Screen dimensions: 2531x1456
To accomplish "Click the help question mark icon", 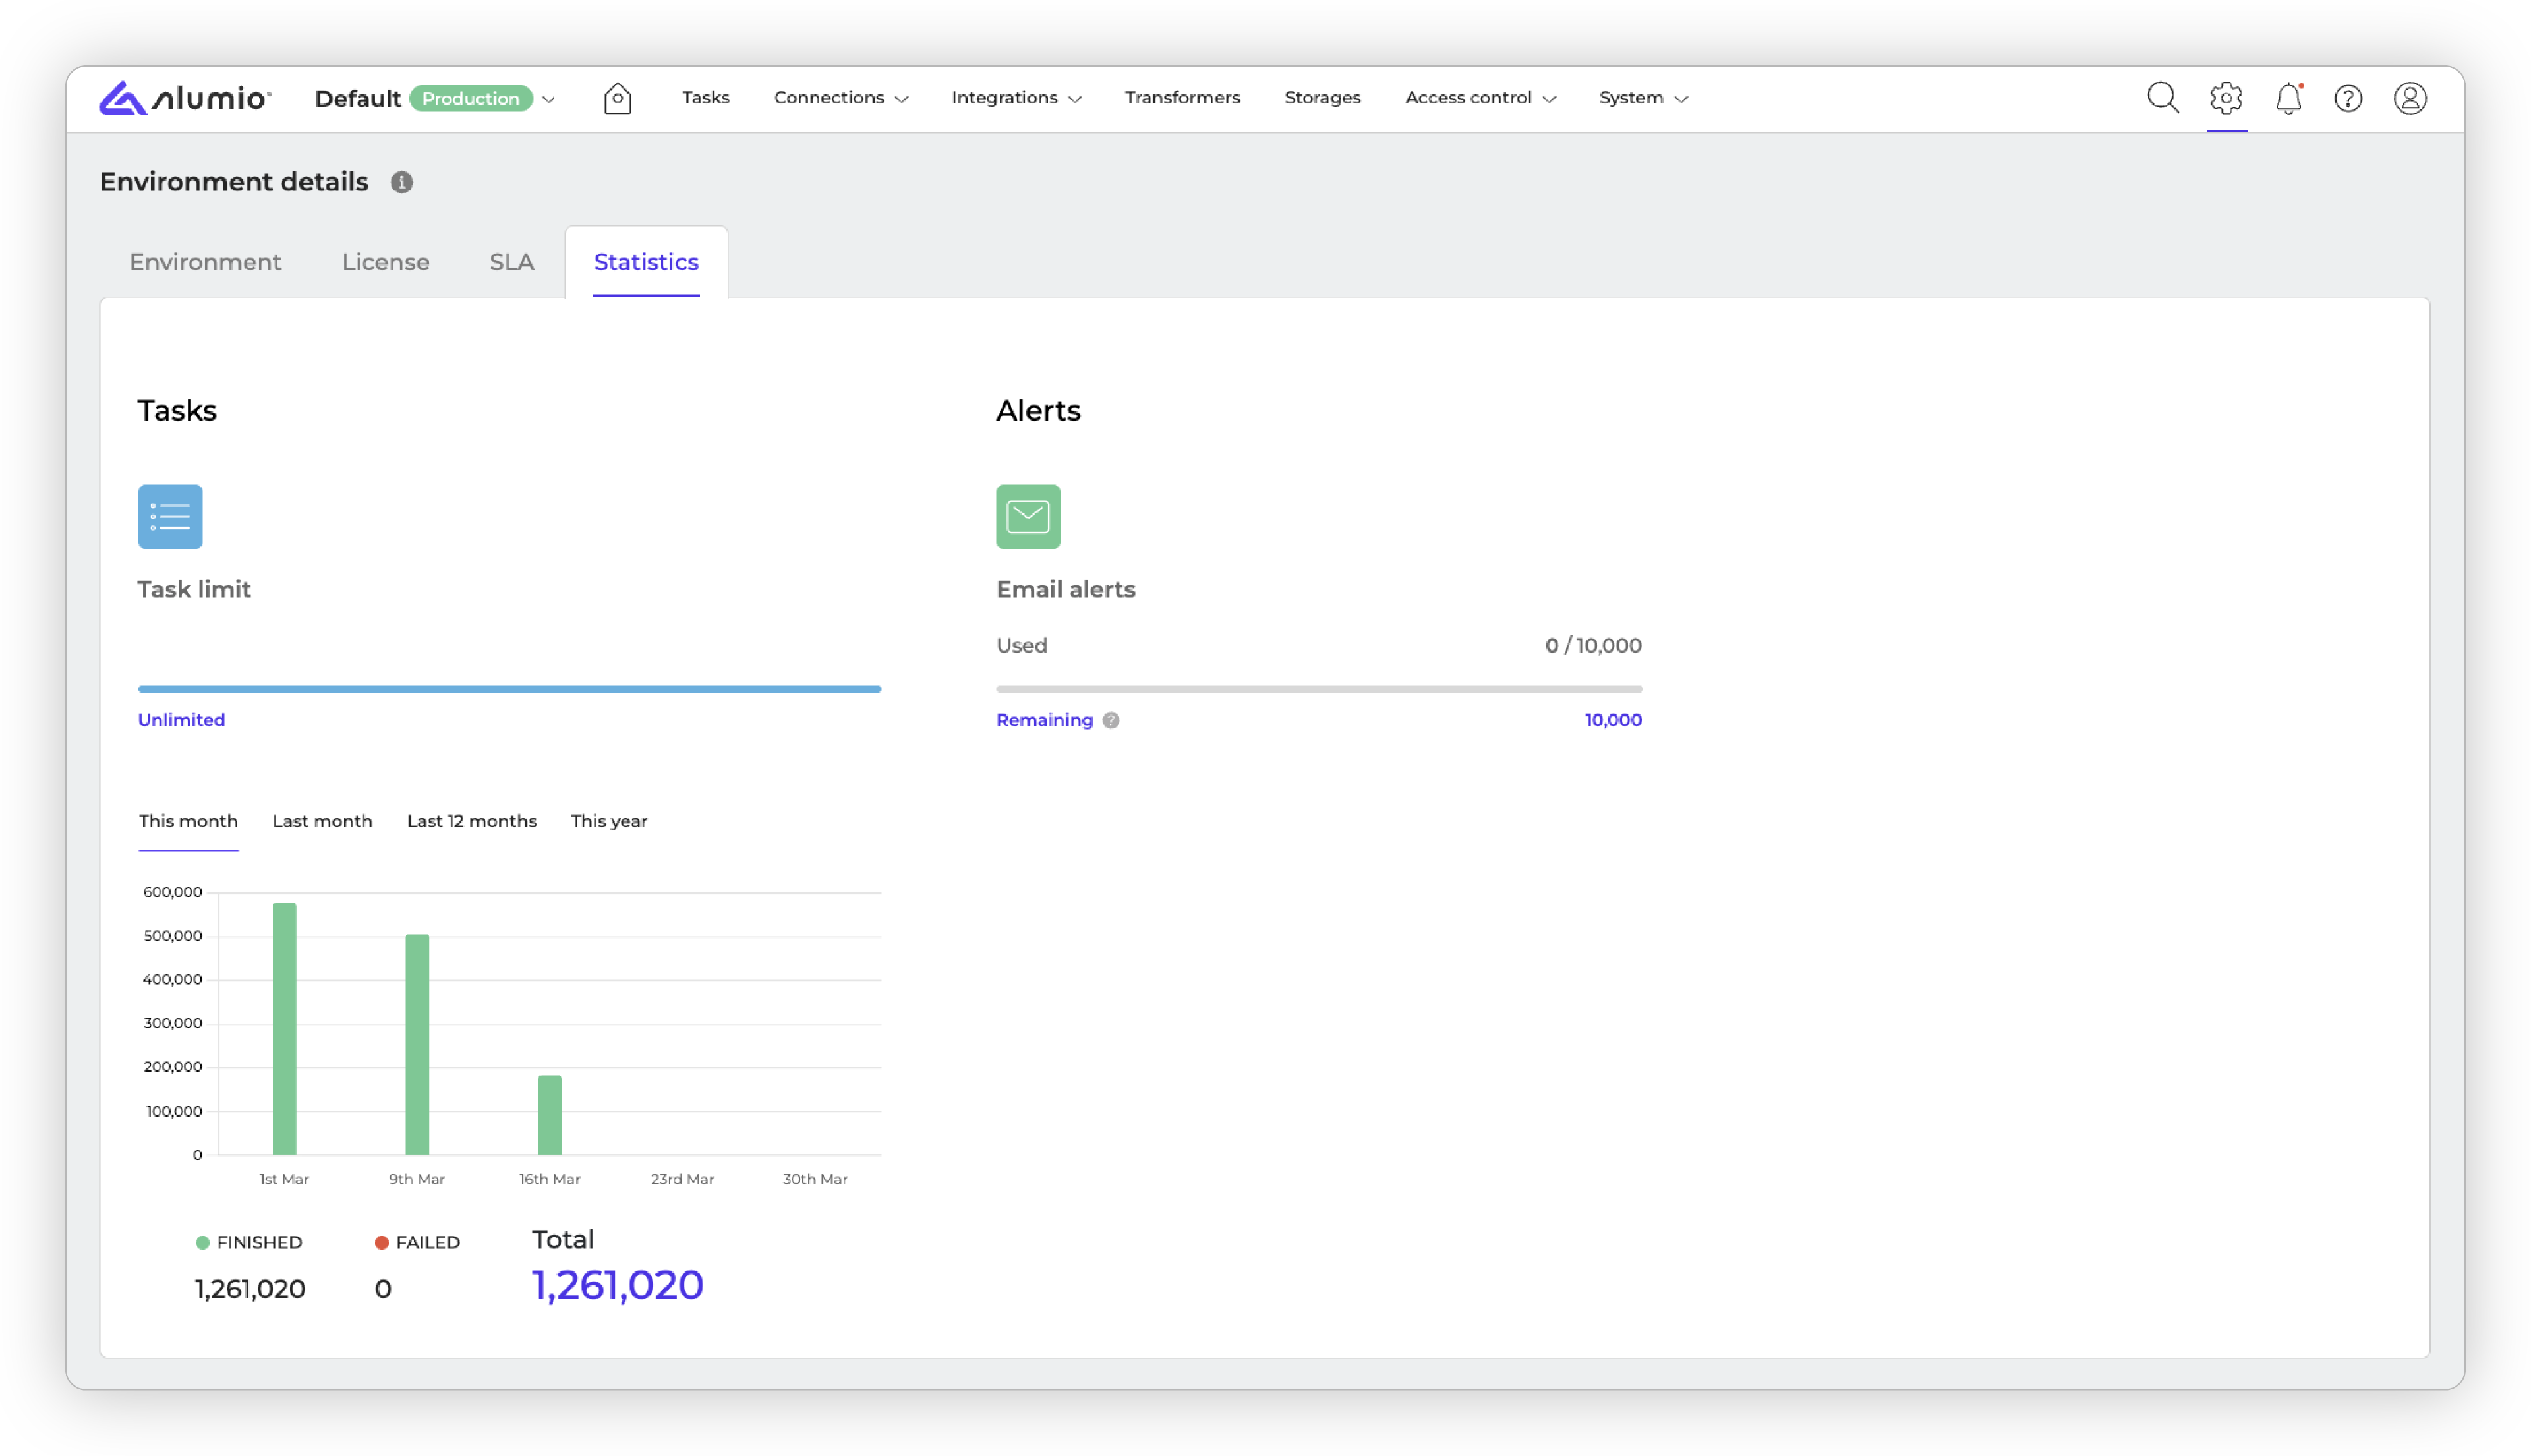I will 2348,98.
